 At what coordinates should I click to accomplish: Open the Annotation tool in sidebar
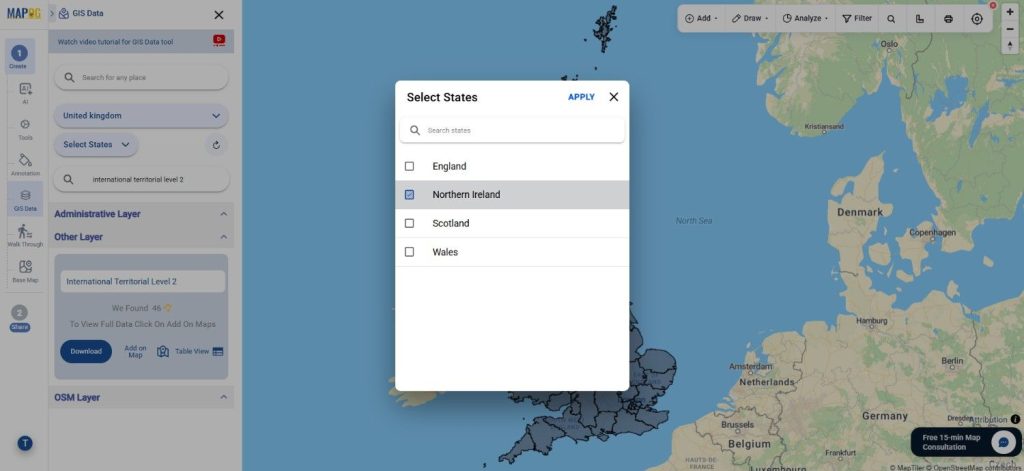click(x=25, y=165)
